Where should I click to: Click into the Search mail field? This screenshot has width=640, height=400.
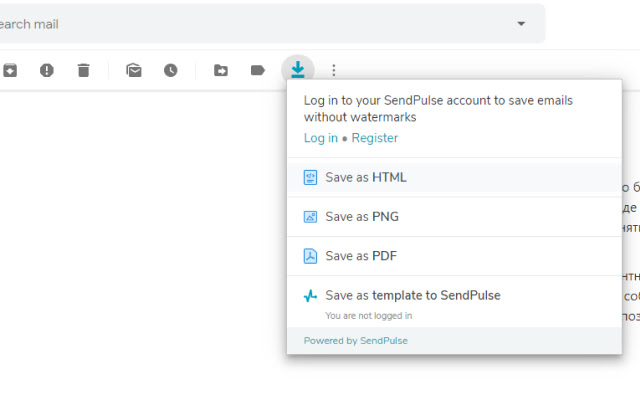click(250, 24)
